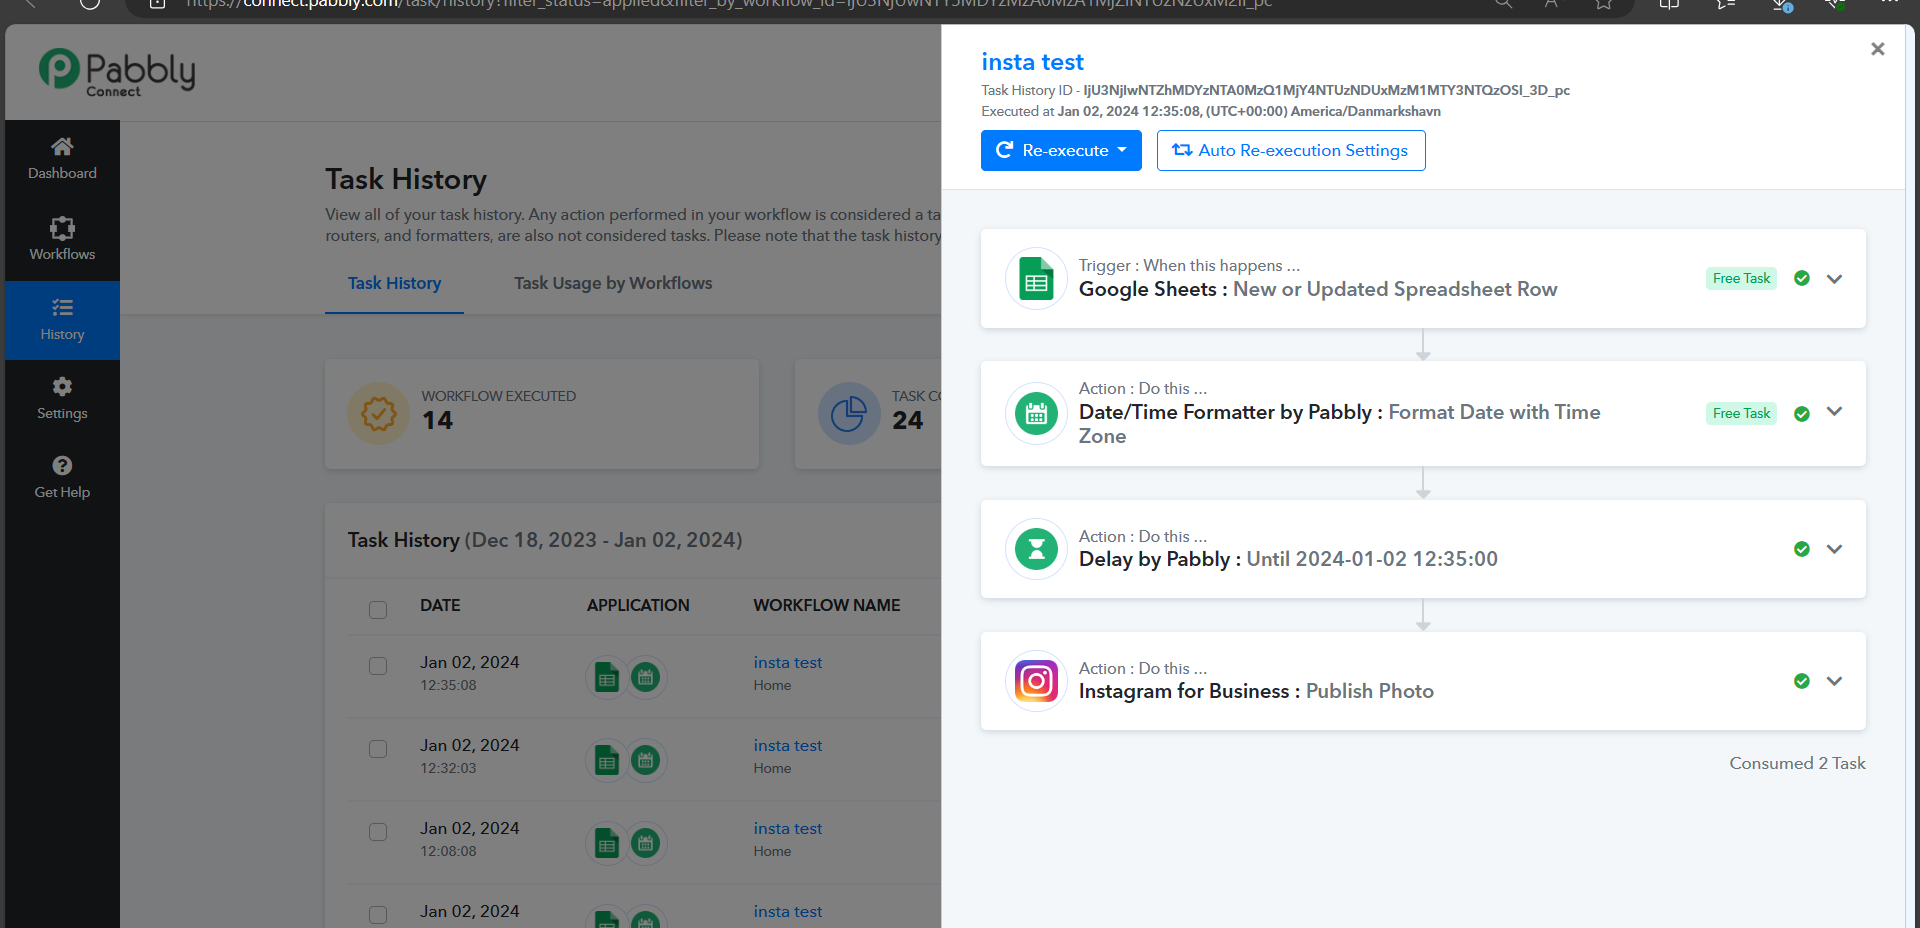The width and height of the screenshot is (1920, 928).
Task: Click success checkmark on Delay by Pabbly step
Action: [1802, 549]
